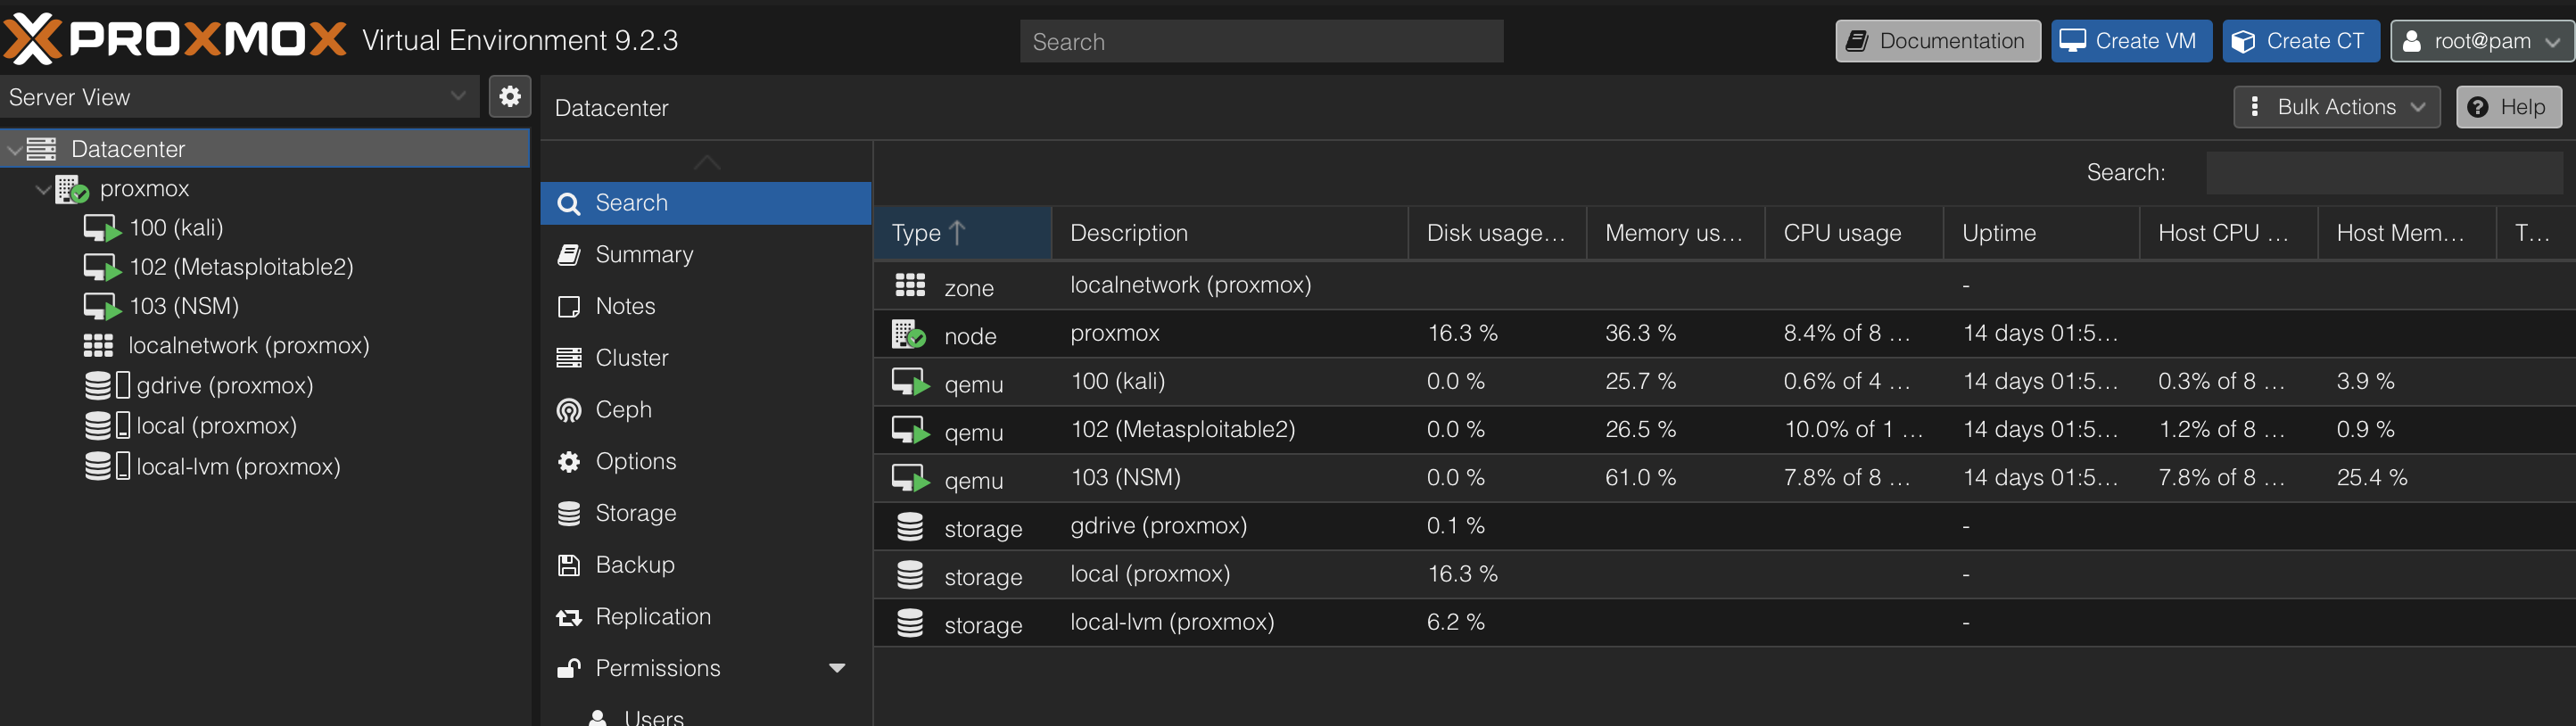Click the qemu icon in 103 (NSM) row
2576x726 pixels.
click(x=911, y=479)
